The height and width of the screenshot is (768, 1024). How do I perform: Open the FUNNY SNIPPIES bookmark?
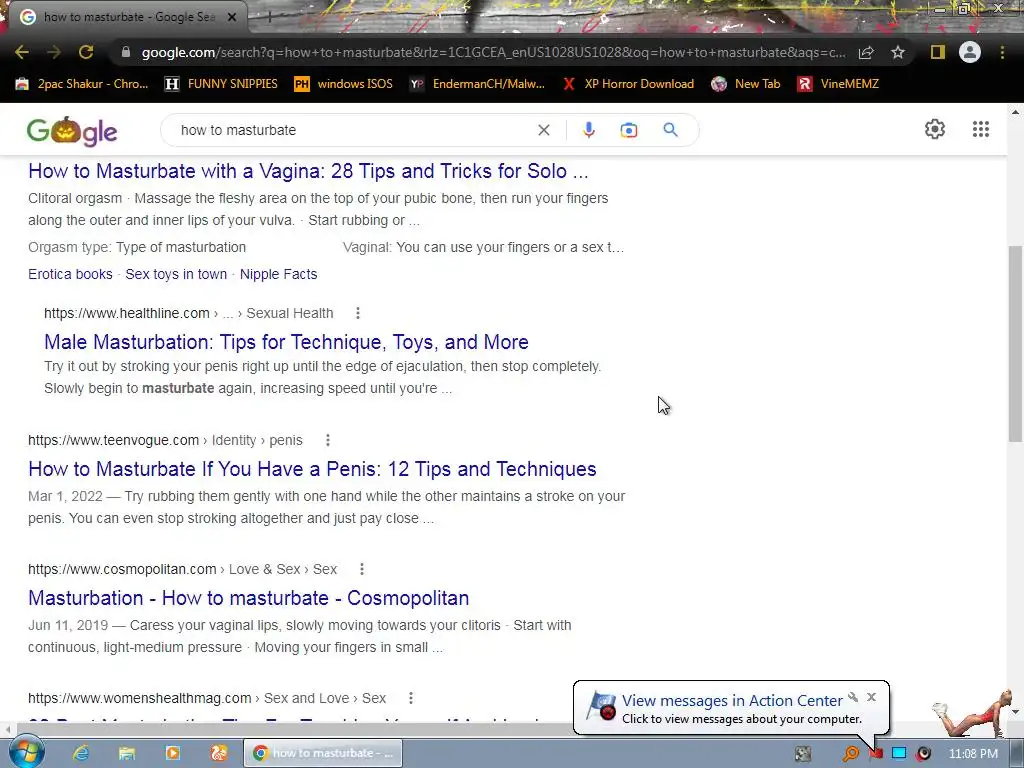coord(221,84)
